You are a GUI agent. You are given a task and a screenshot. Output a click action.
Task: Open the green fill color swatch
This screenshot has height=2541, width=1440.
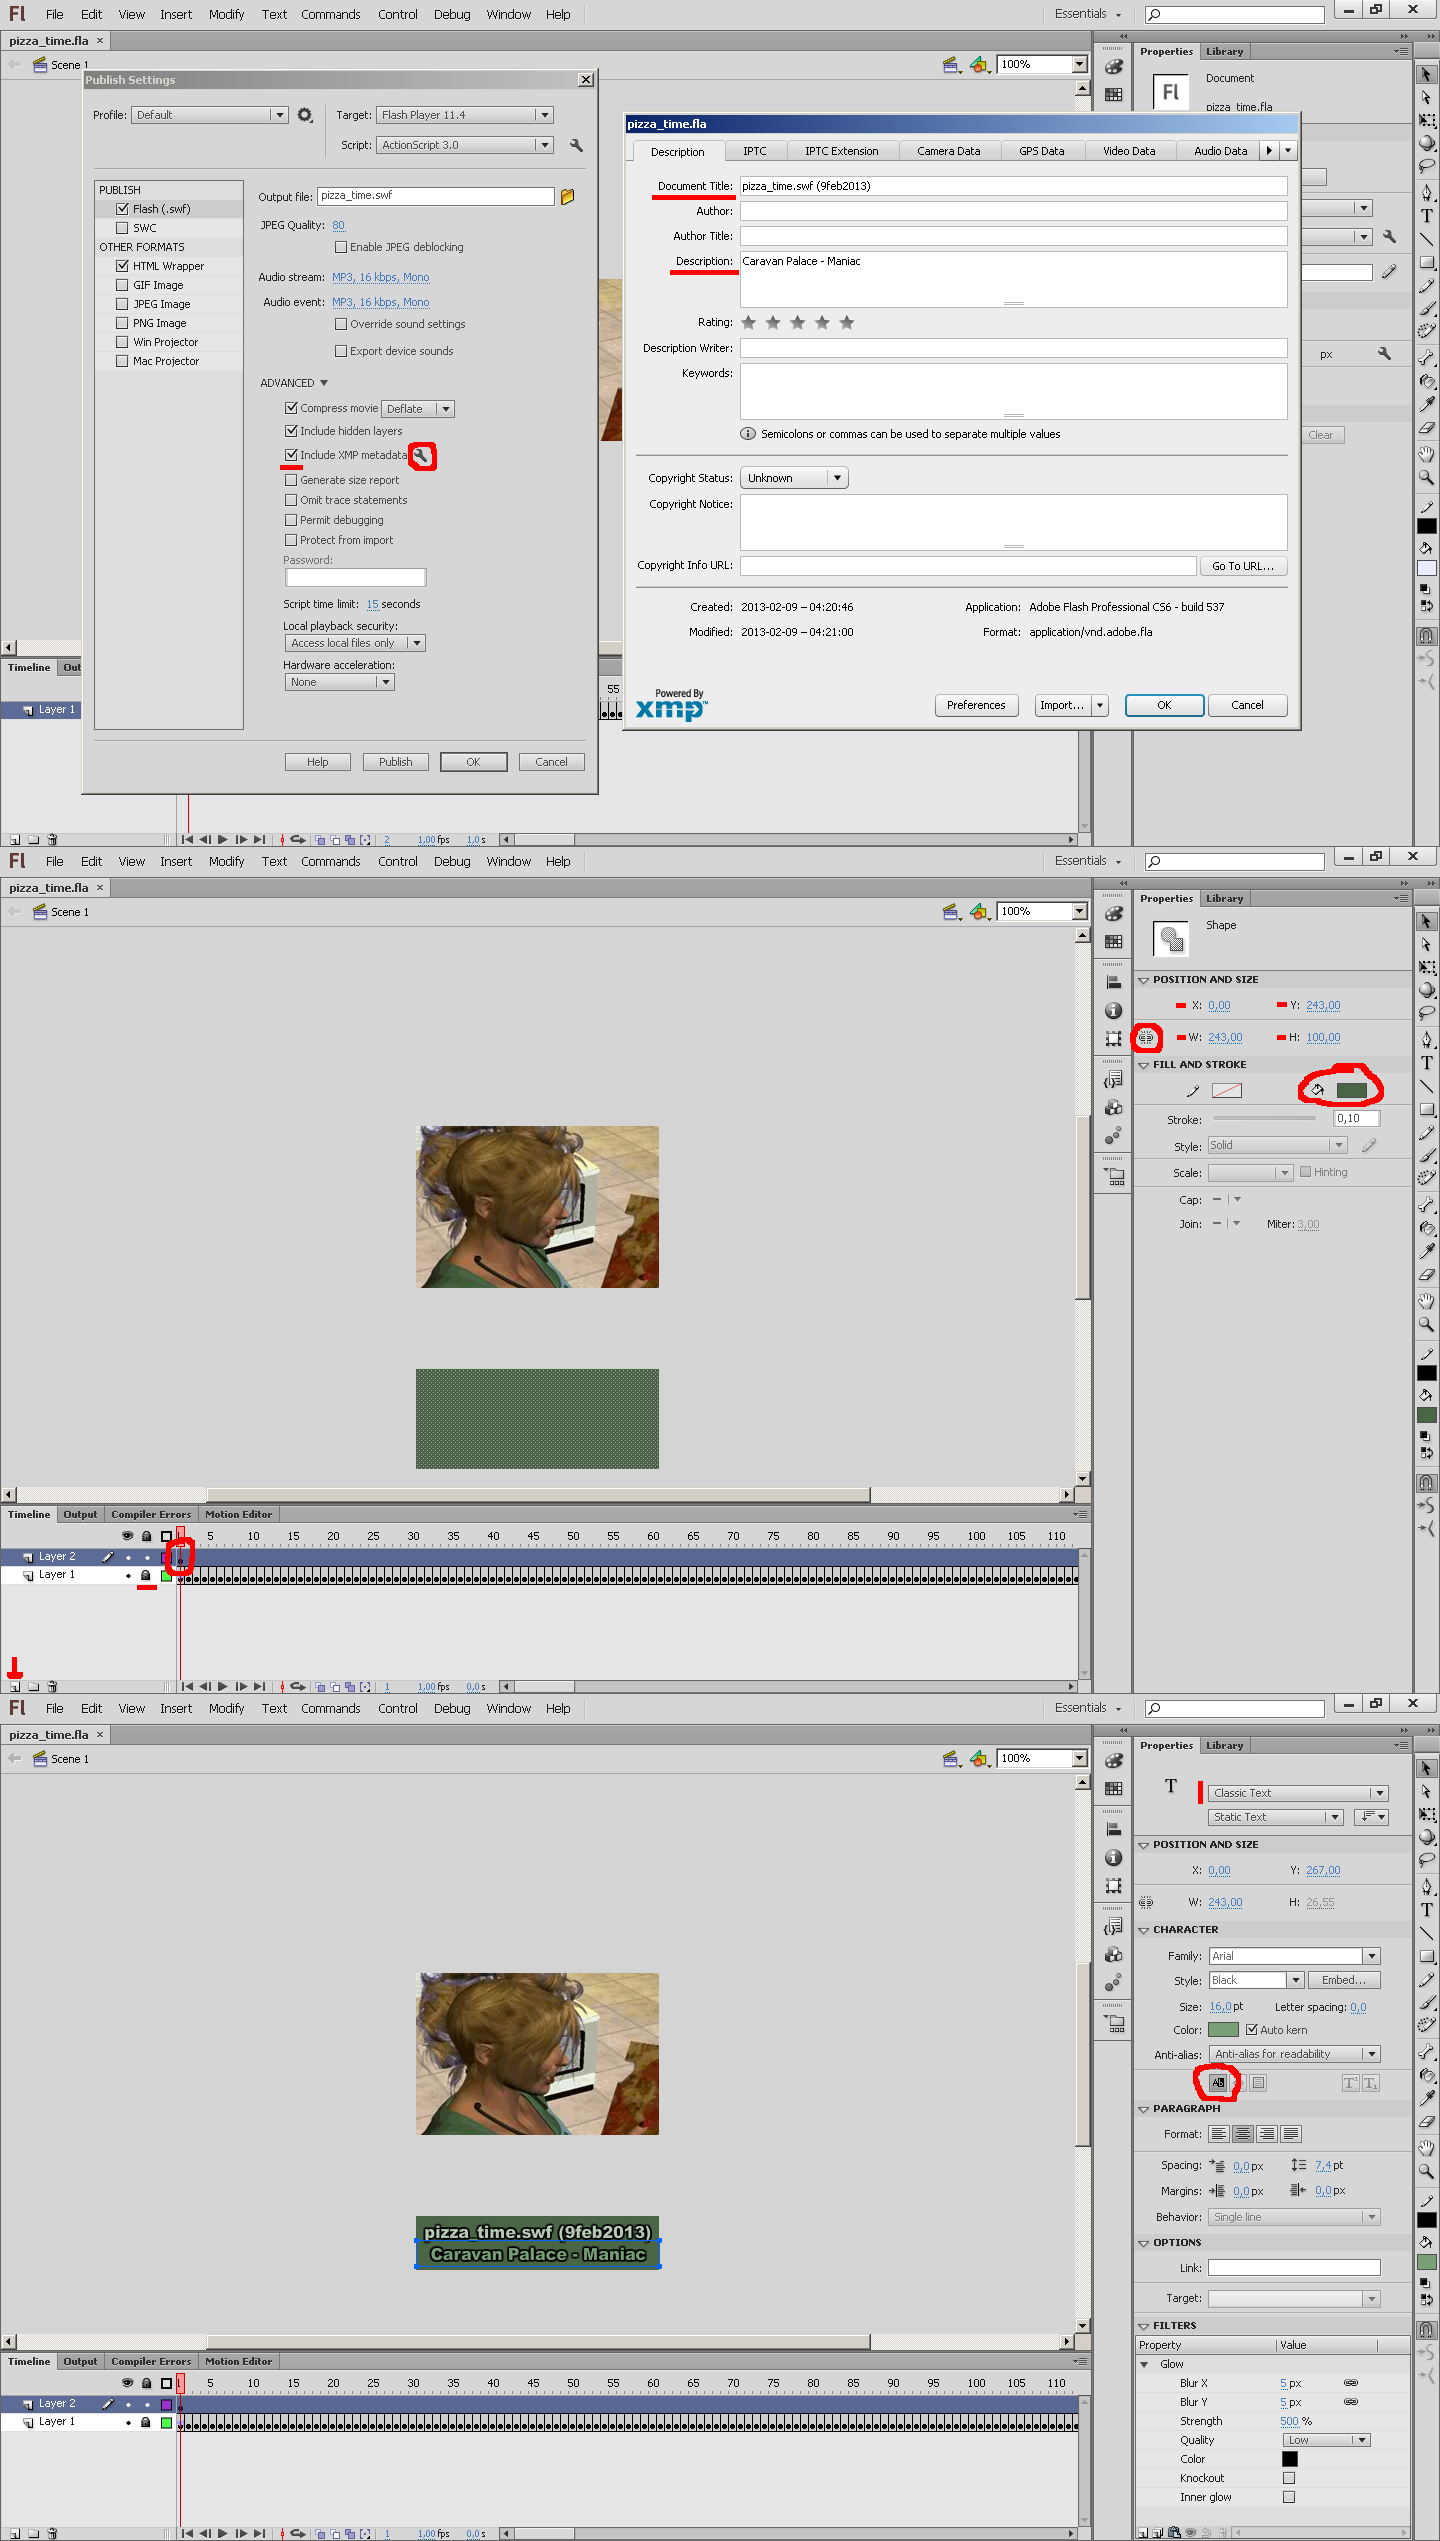coord(1351,1090)
